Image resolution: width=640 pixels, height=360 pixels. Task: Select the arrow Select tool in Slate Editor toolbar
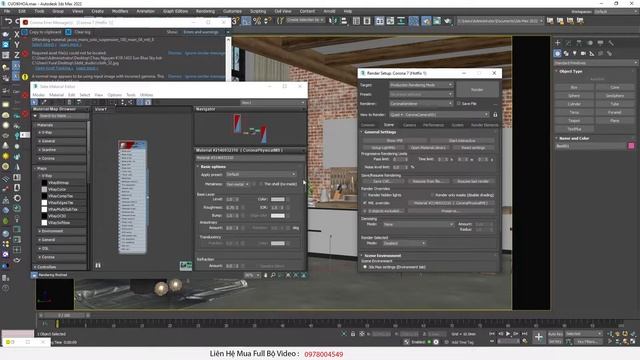point(35,102)
